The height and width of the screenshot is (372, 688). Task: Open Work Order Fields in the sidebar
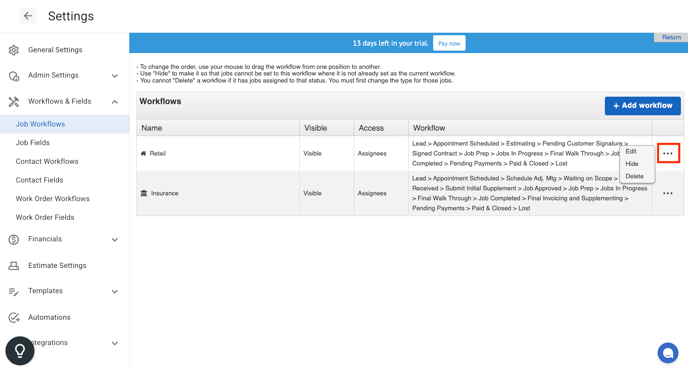(45, 217)
